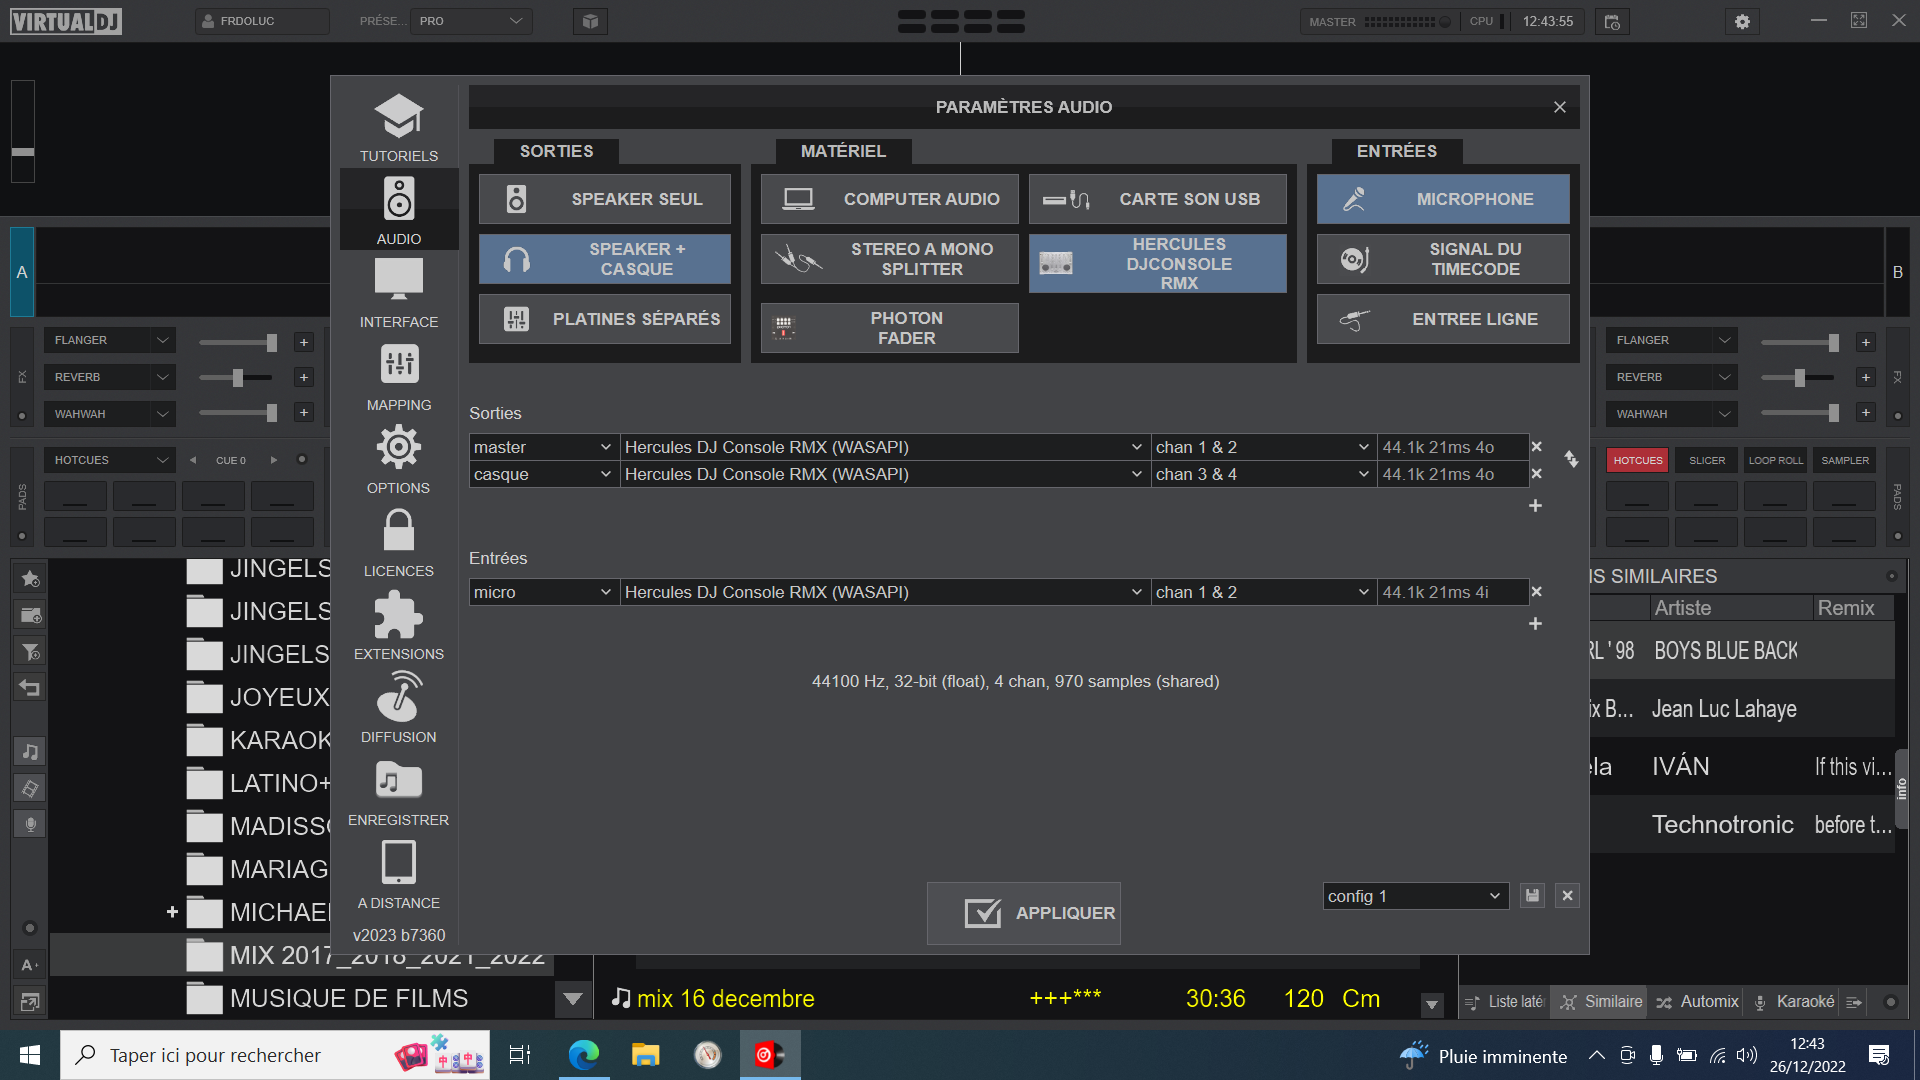Open the chan 3 & 4 channel dropdown
Image resolution: width=1920 pixels, height=1080 pixels.
pos(1263,474)
